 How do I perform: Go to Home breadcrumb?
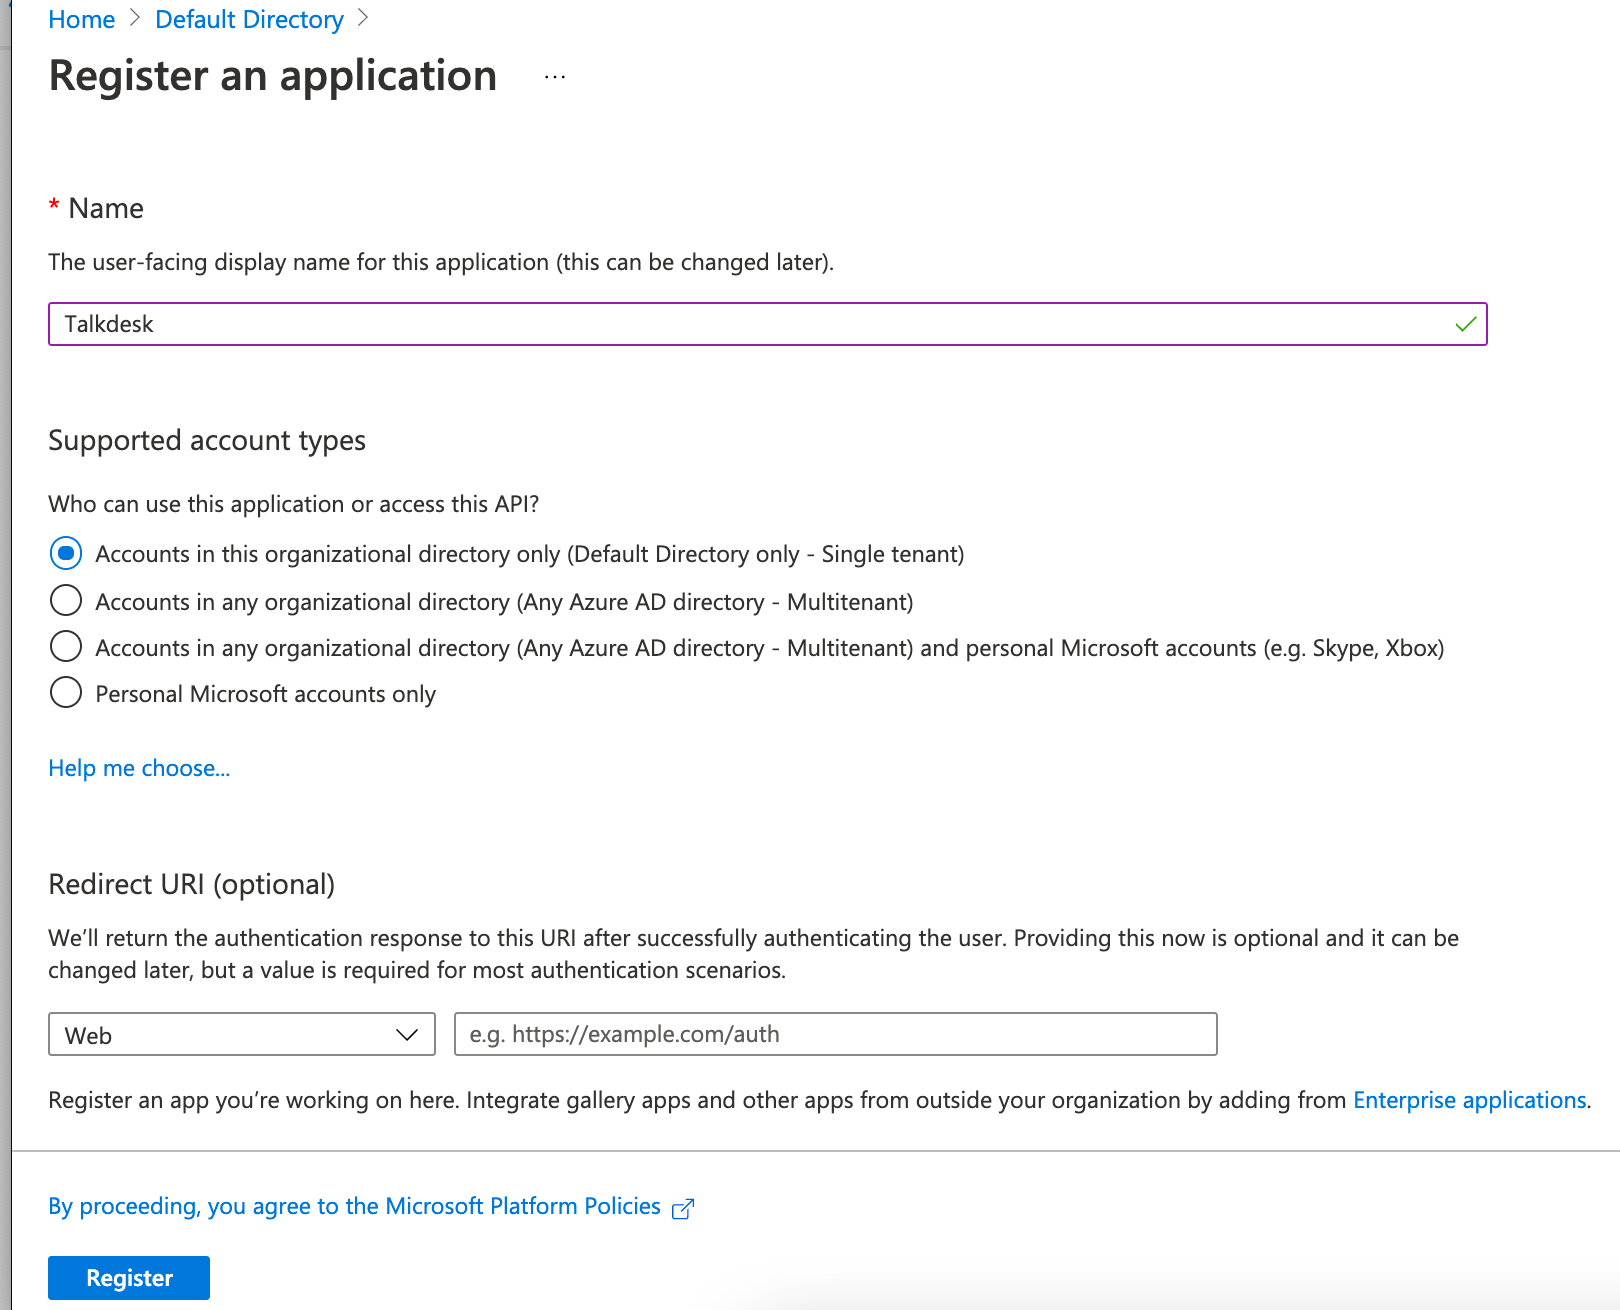(82, 19)
